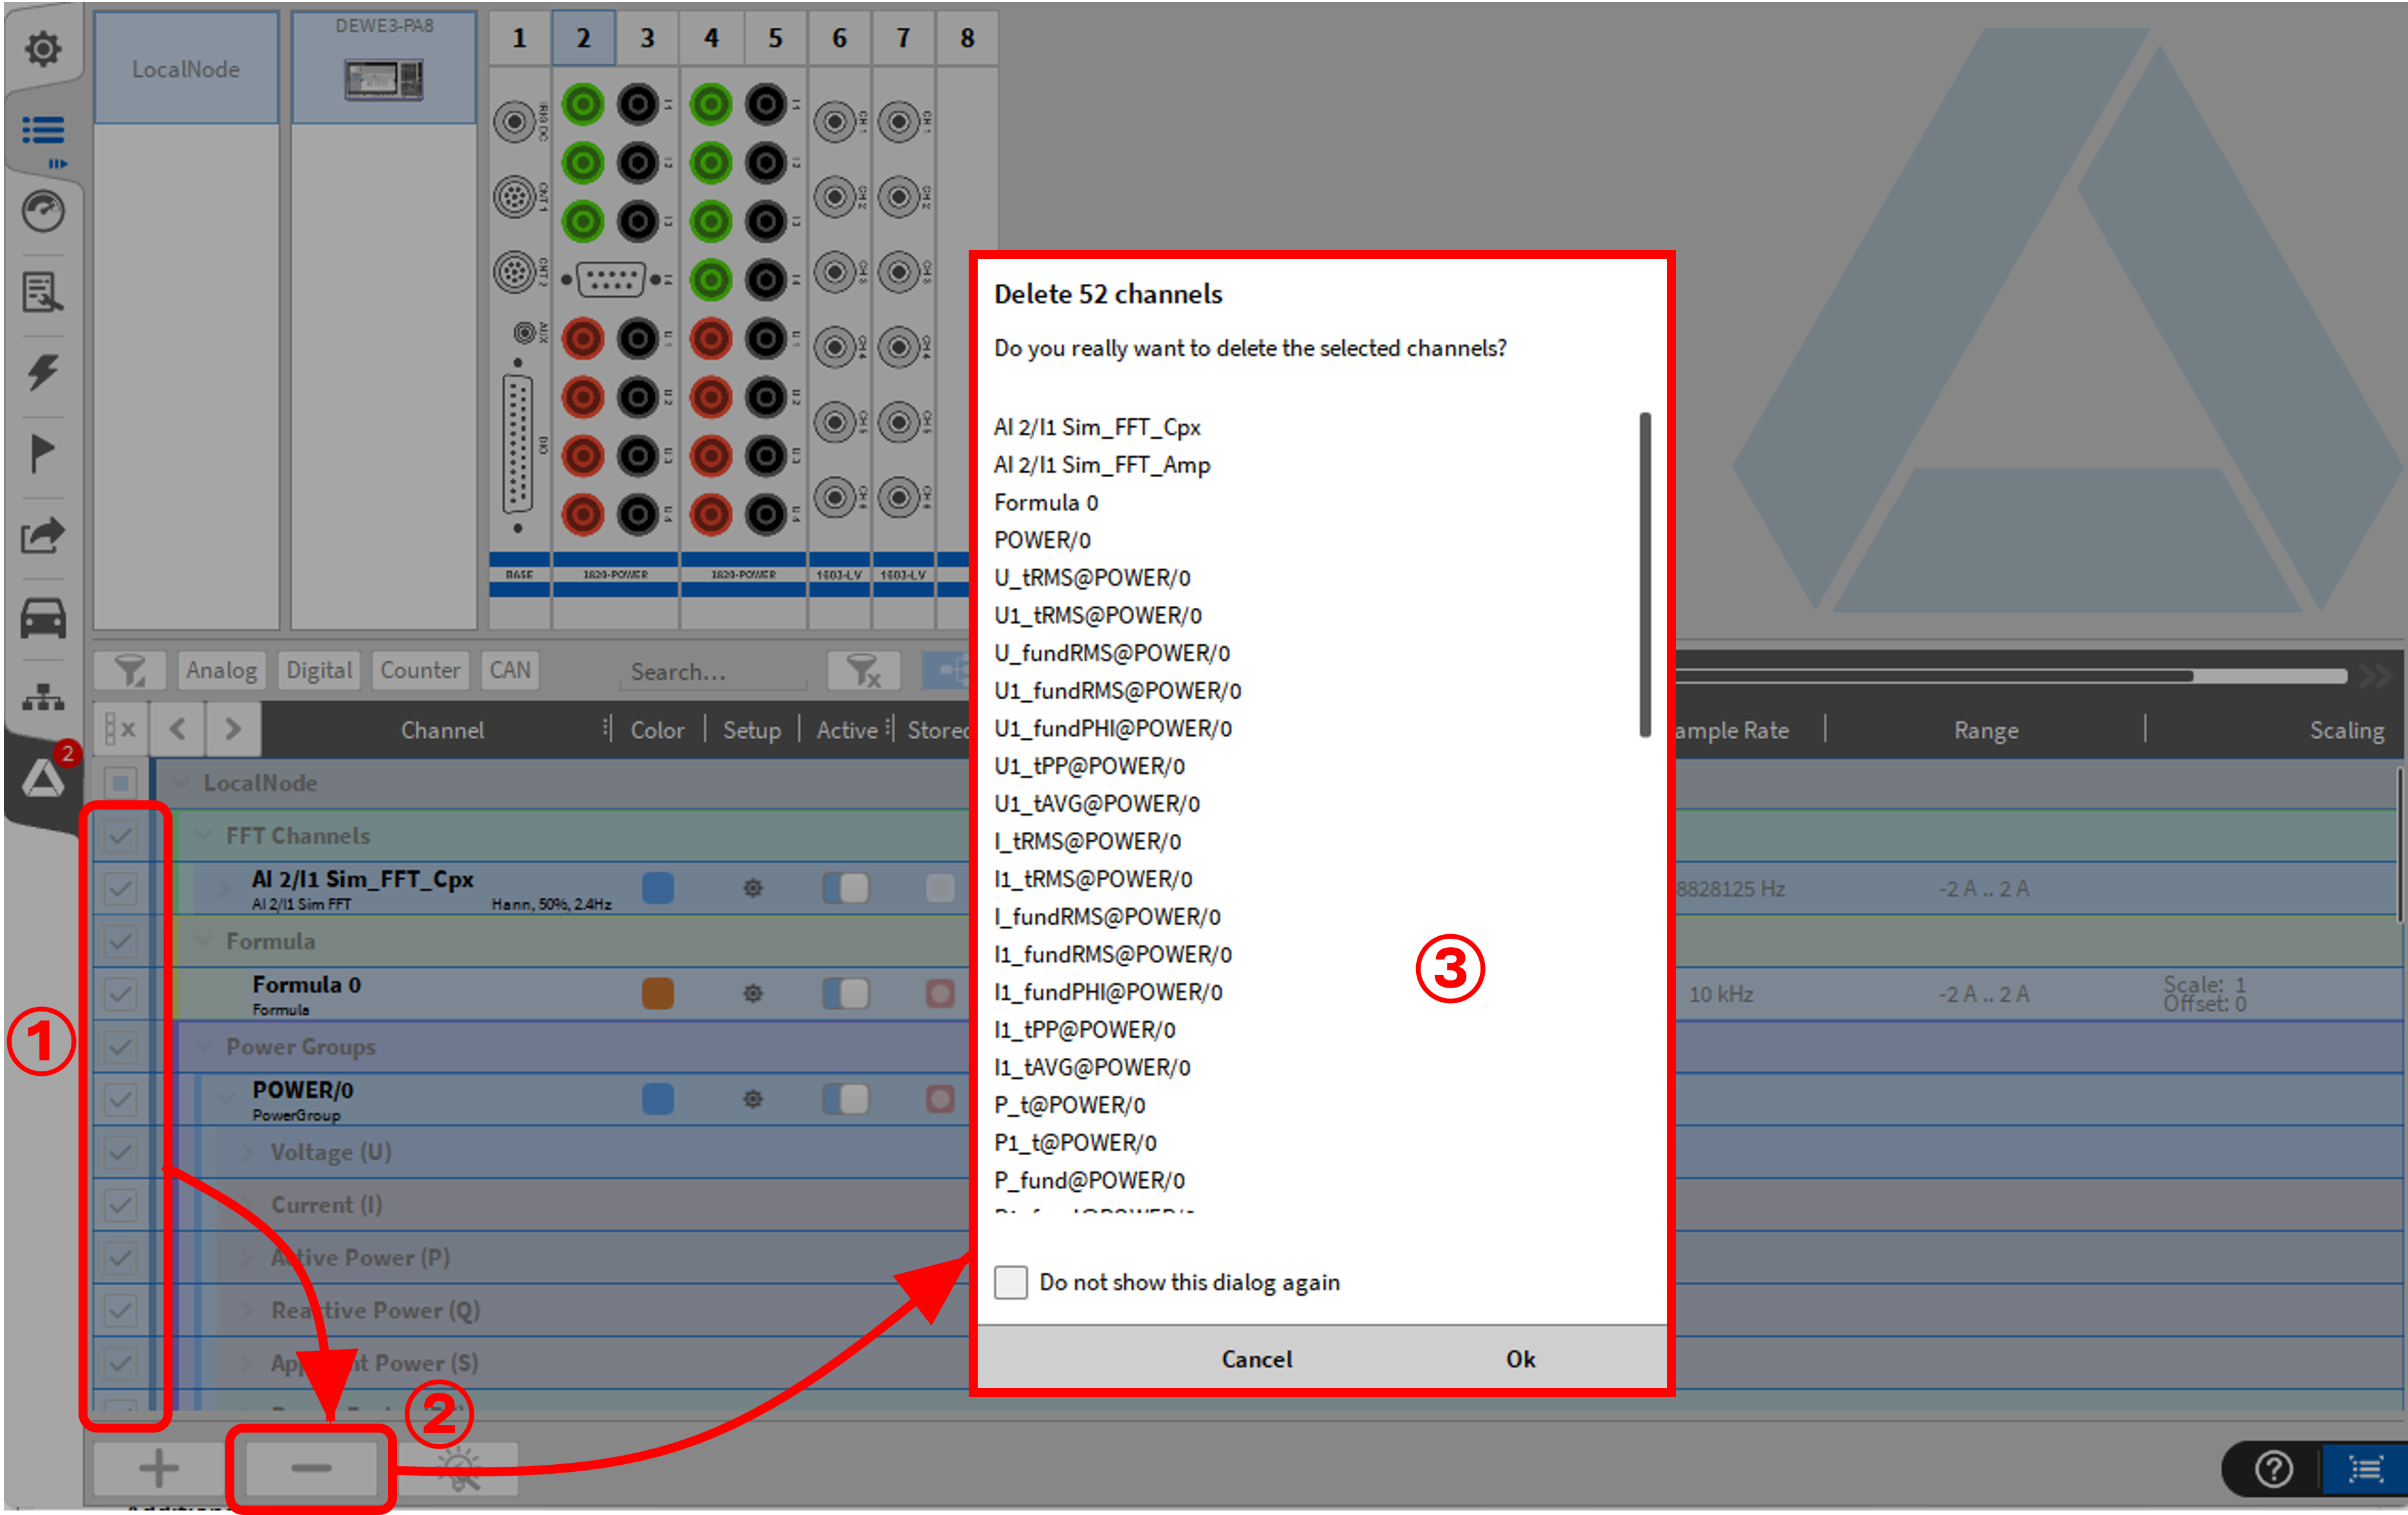Open the settings gear in sidebar
Screen dimensions: 2408x1515
(43, 48)
